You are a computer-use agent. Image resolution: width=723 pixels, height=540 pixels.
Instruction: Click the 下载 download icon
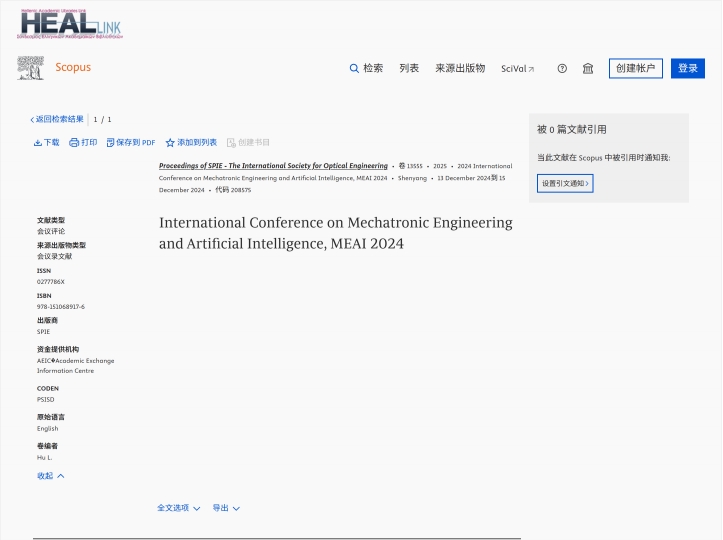click(x=38, y=143)
